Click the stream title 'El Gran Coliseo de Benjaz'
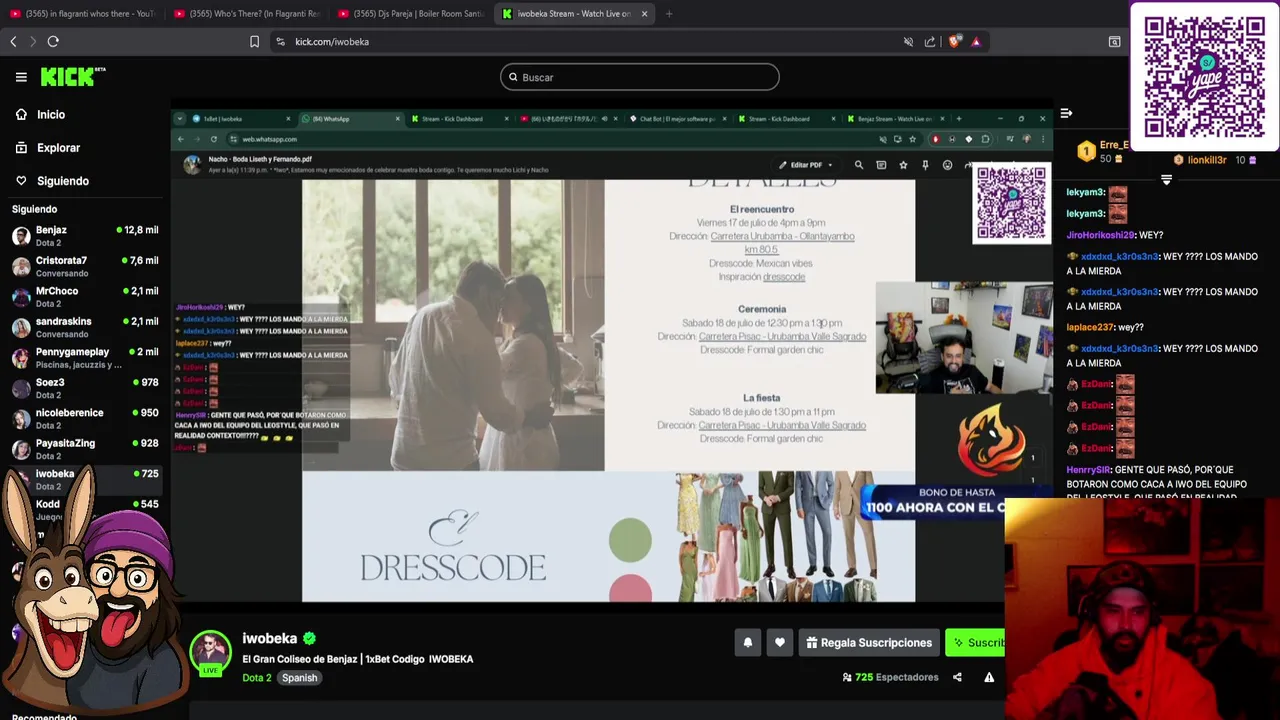Image resolution: width=1280 pixels, height=720 pixels. point(357,659)
